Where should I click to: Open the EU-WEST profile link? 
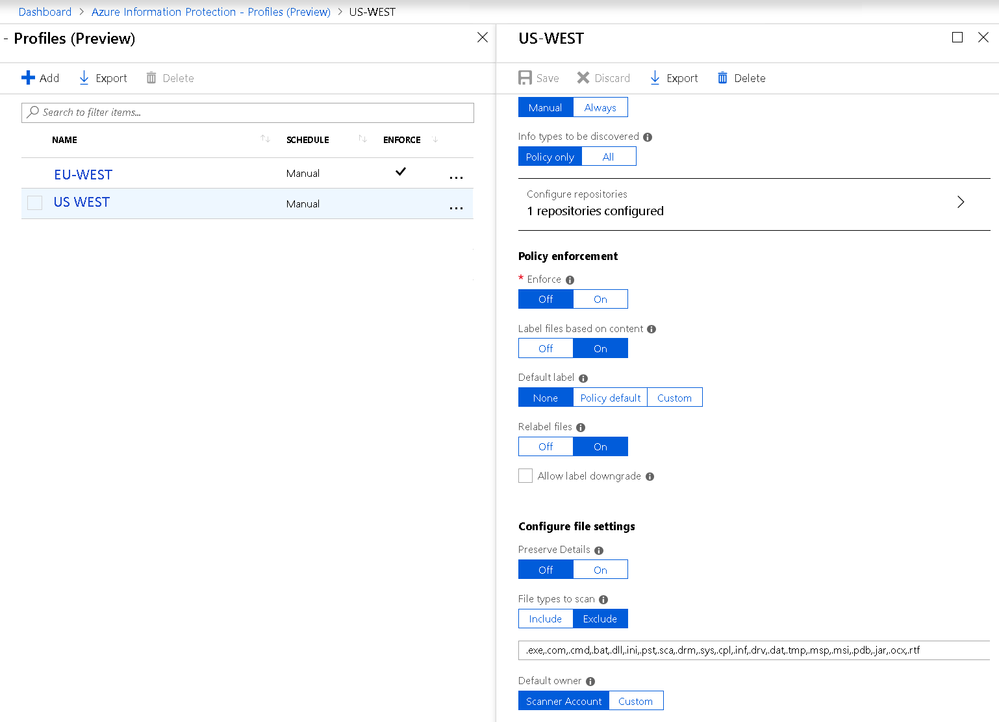tap(83, 175)
